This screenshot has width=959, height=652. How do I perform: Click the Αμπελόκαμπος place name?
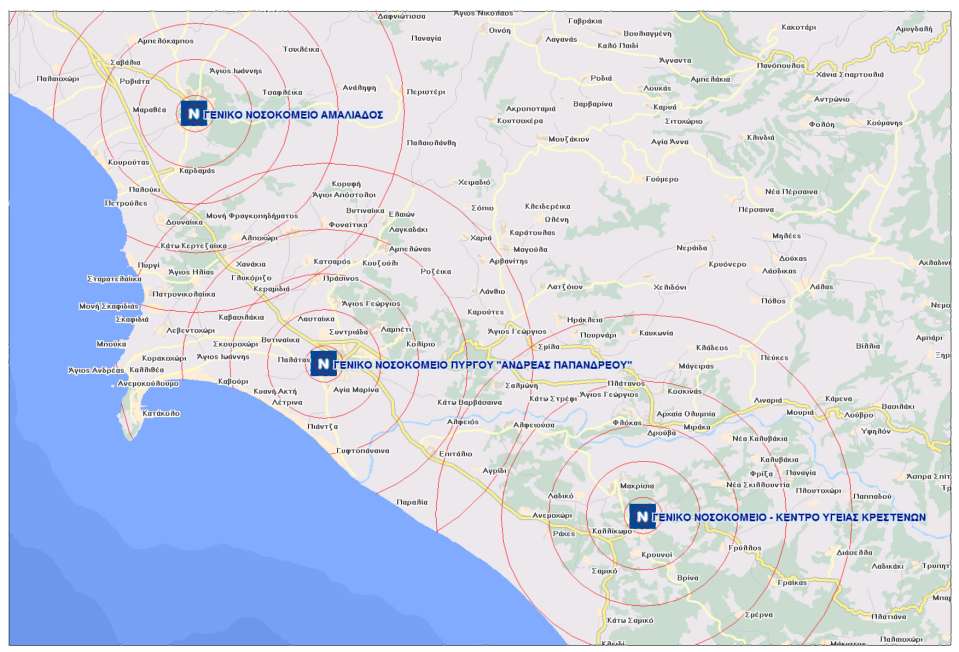coord(165,41)
